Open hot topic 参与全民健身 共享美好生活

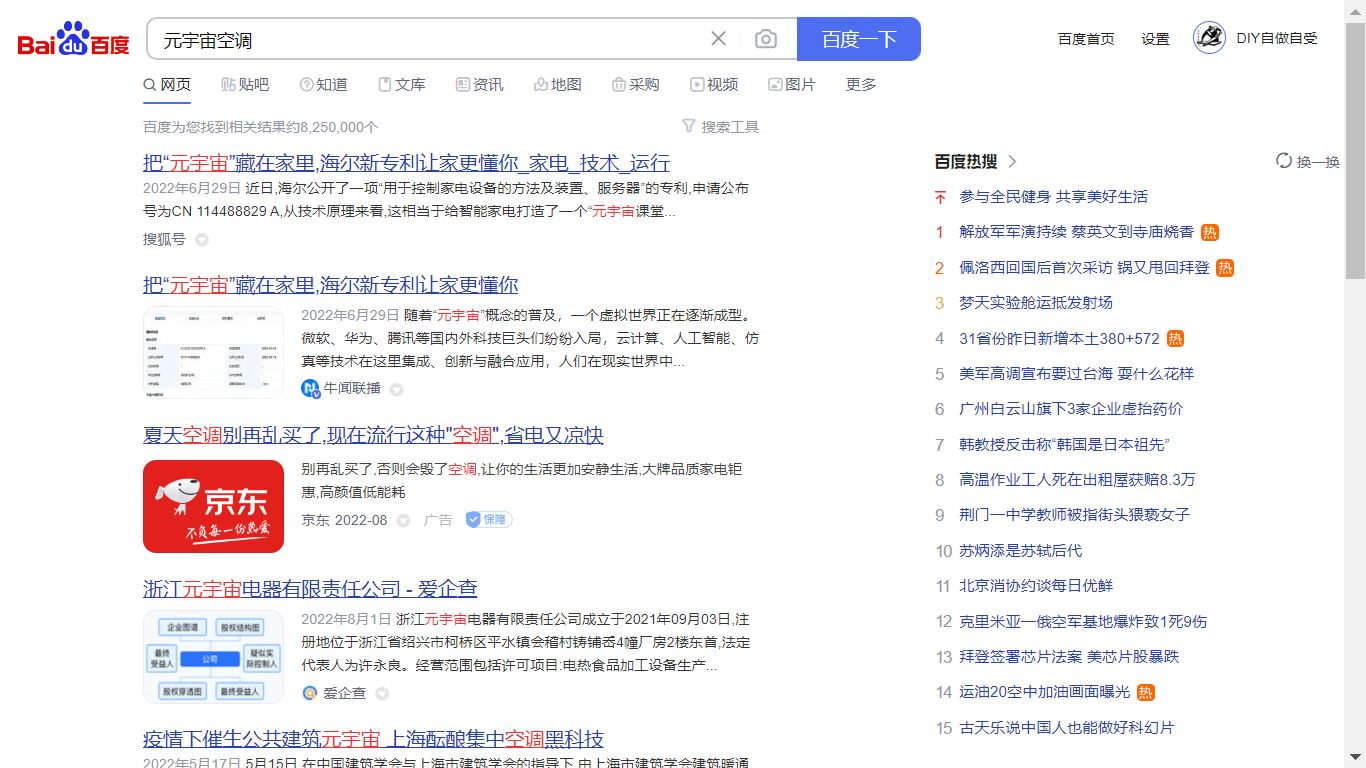[x=1053, y=197]
